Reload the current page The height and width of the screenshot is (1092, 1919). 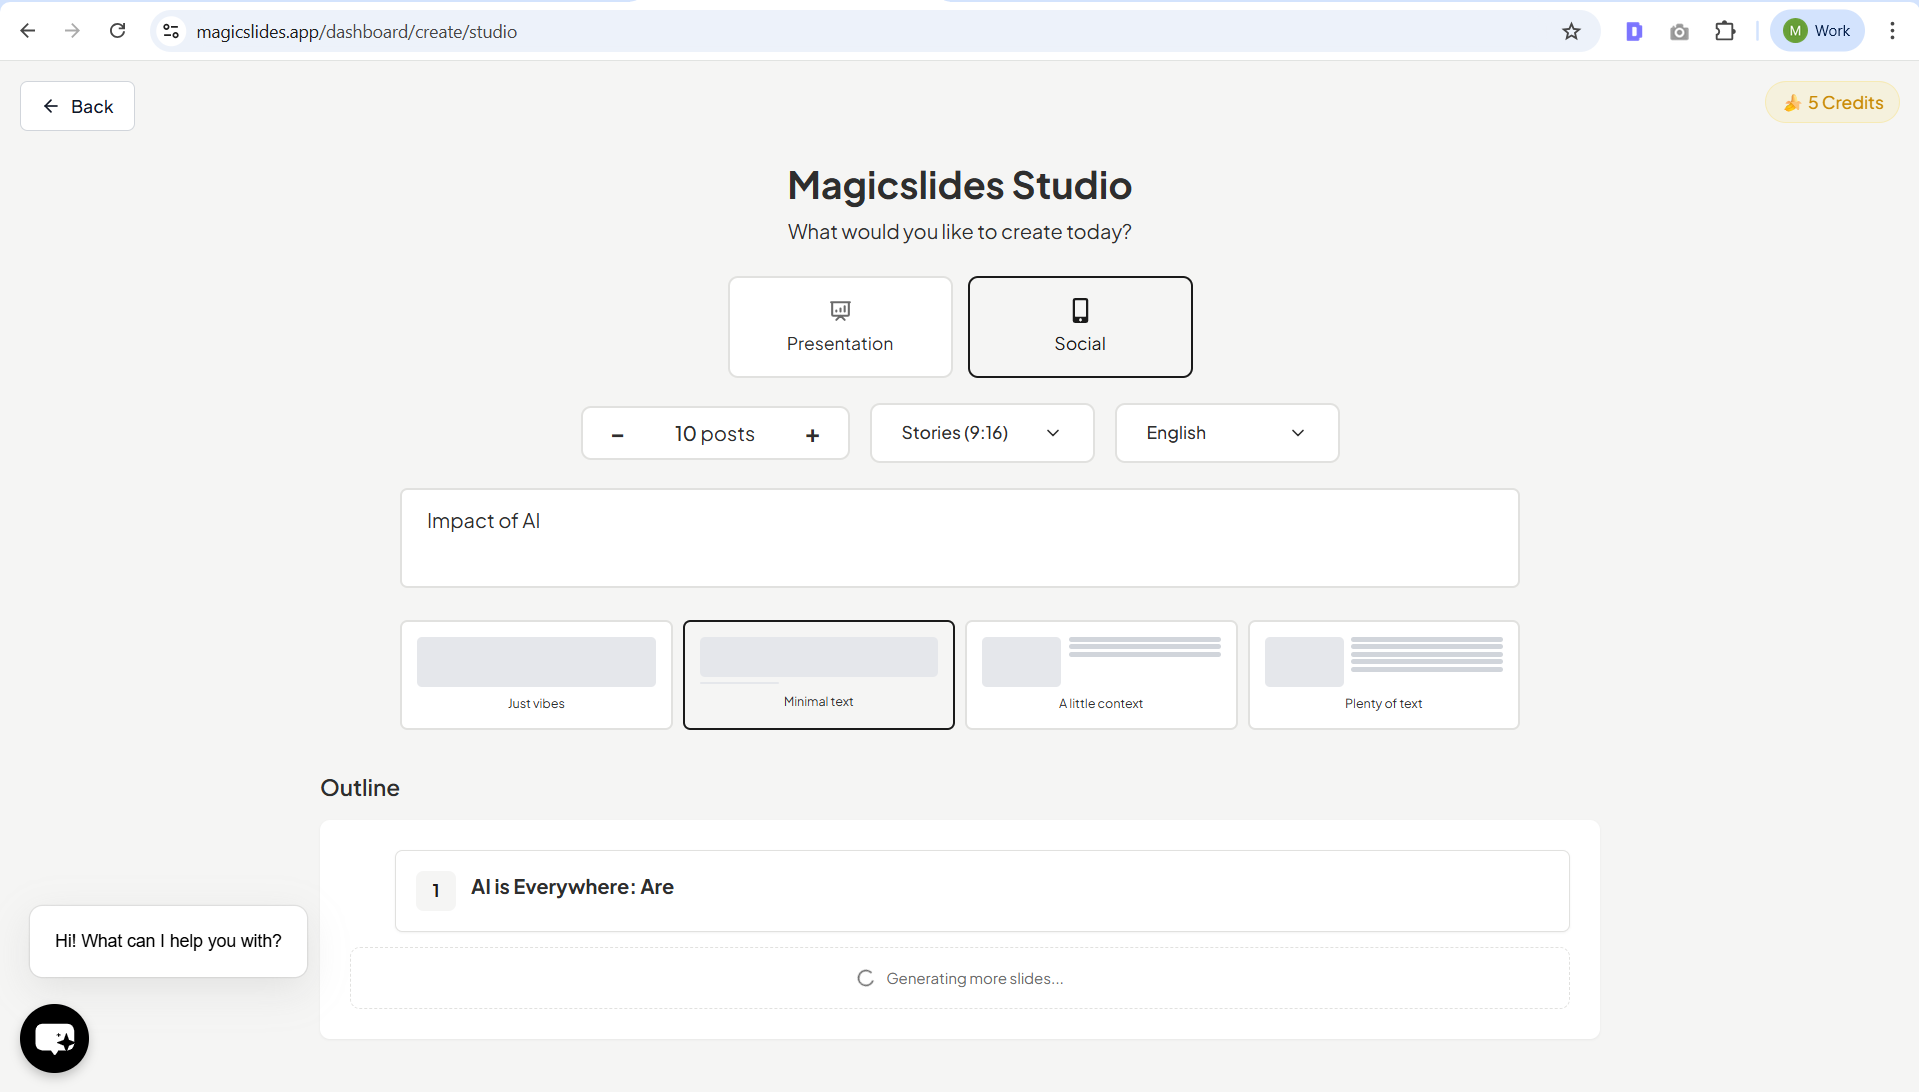coord(117,31)
